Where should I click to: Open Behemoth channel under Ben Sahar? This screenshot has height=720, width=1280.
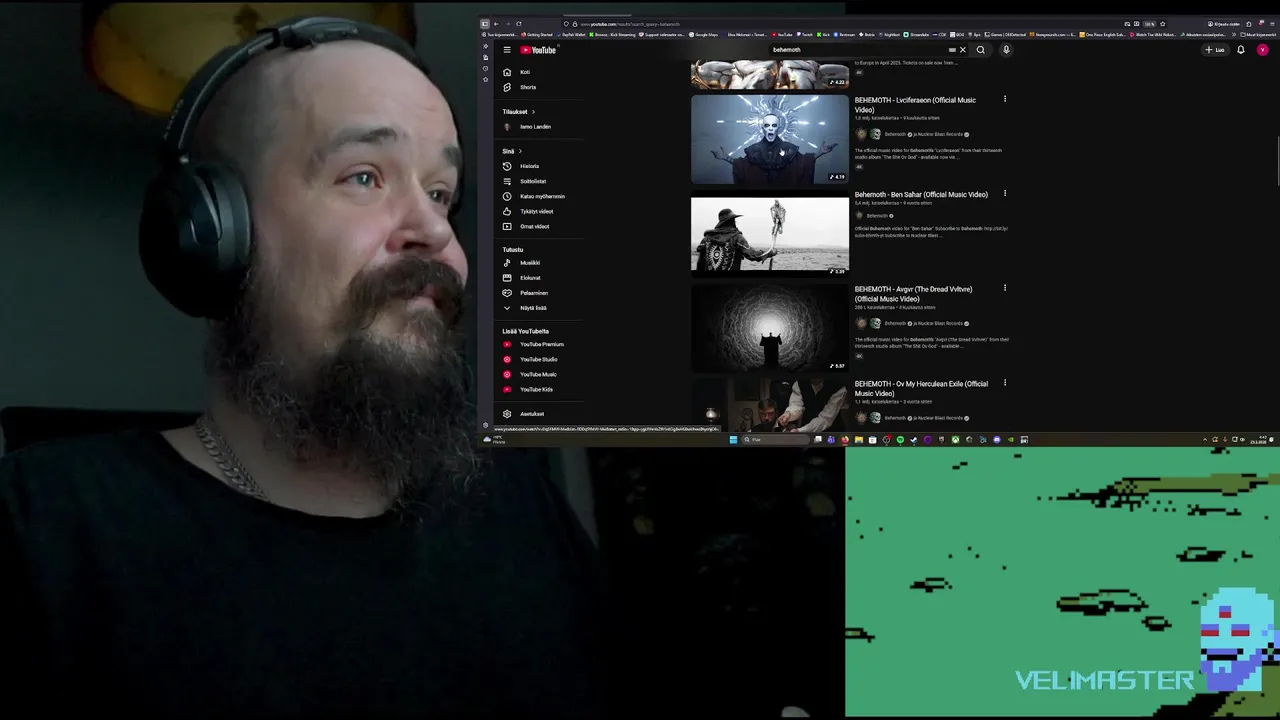[876, 216]
